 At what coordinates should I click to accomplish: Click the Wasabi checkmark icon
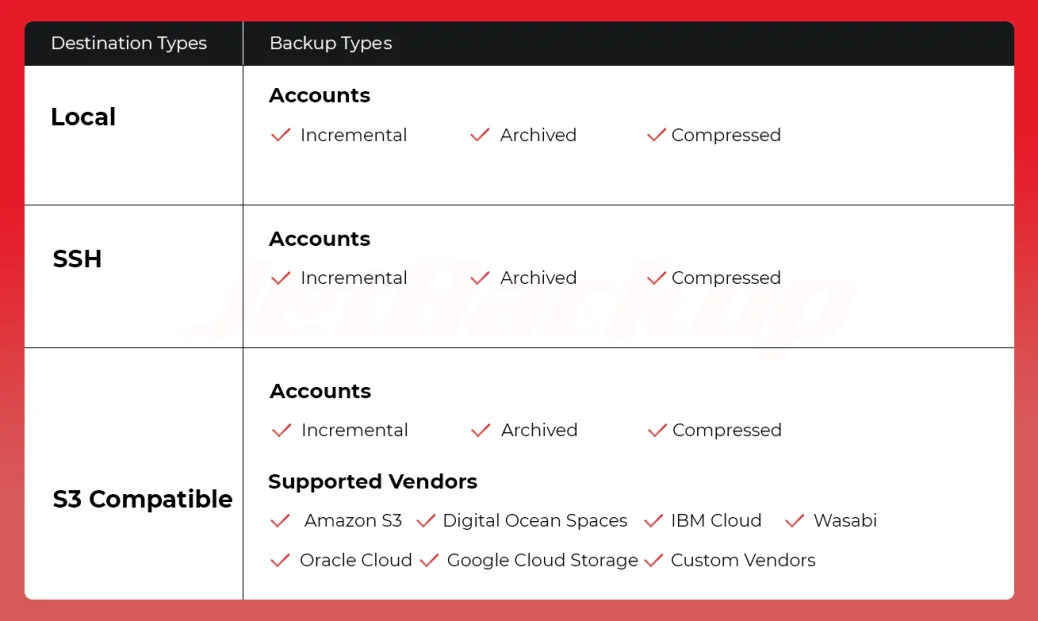pyautogui.click(x=795, y=521)
